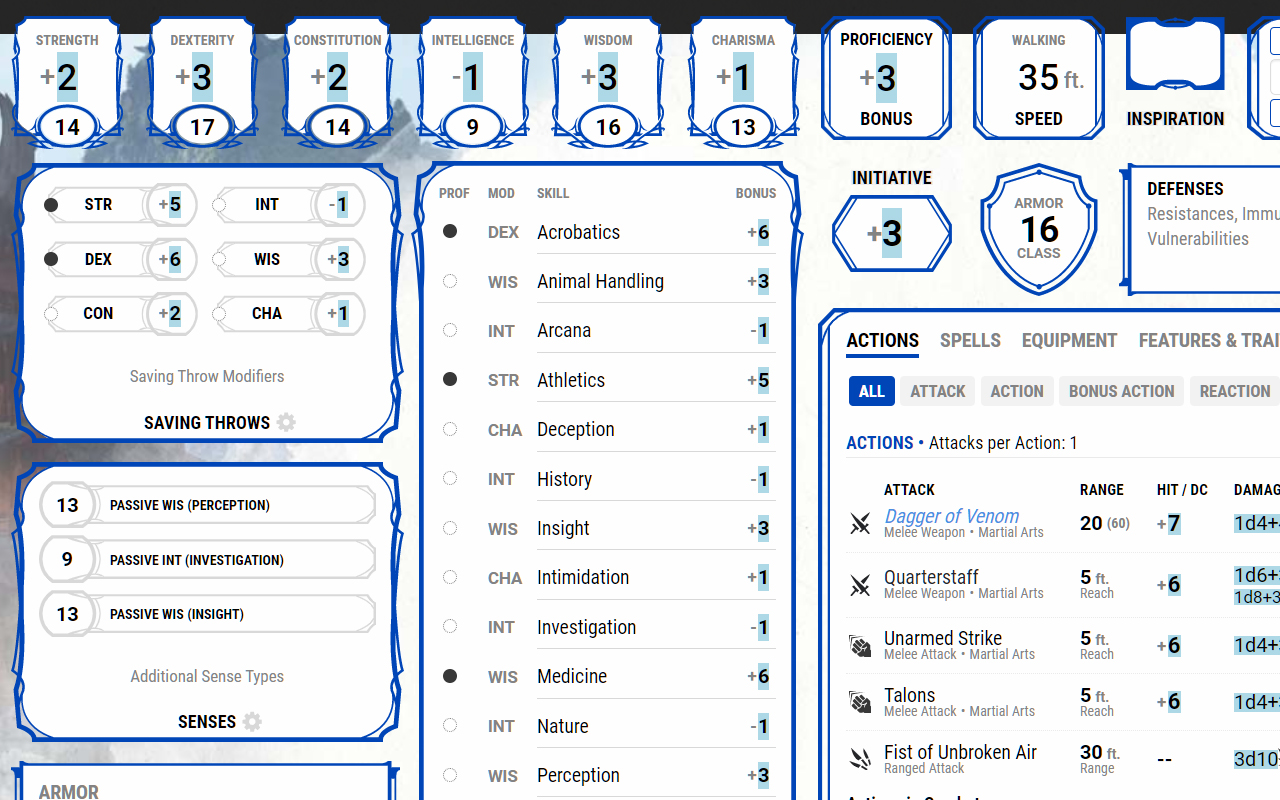This screenshot has height=800, width=1280.
Task: Toggle Acrobatics proficiency dot
Action: 450,231
